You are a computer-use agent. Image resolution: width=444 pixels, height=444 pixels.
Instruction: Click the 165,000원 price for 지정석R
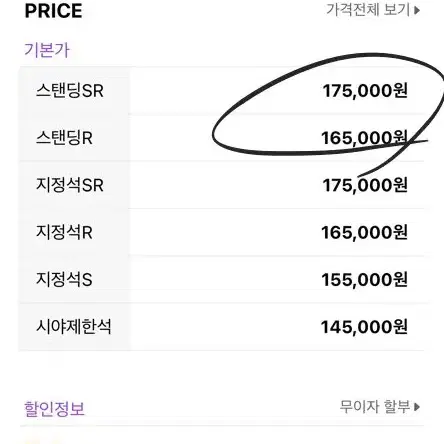(364, 232)
